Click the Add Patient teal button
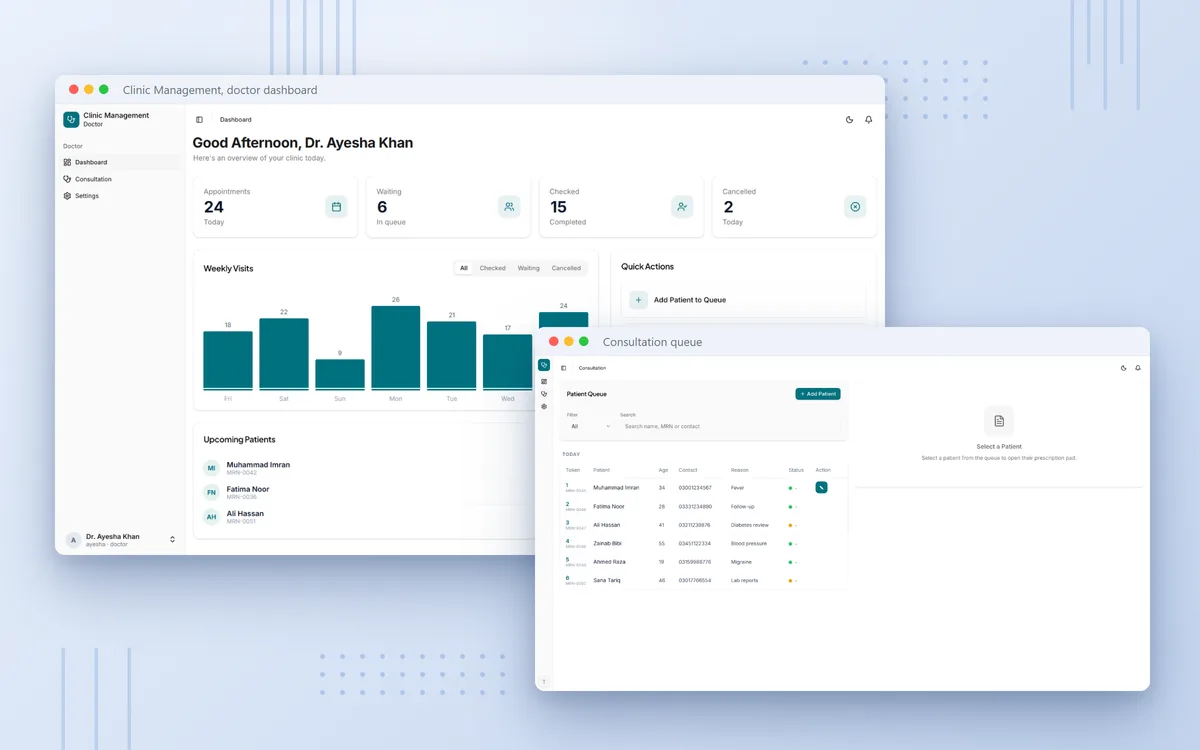This screenshot has width=1200, height=750. [x=818, y=394]
